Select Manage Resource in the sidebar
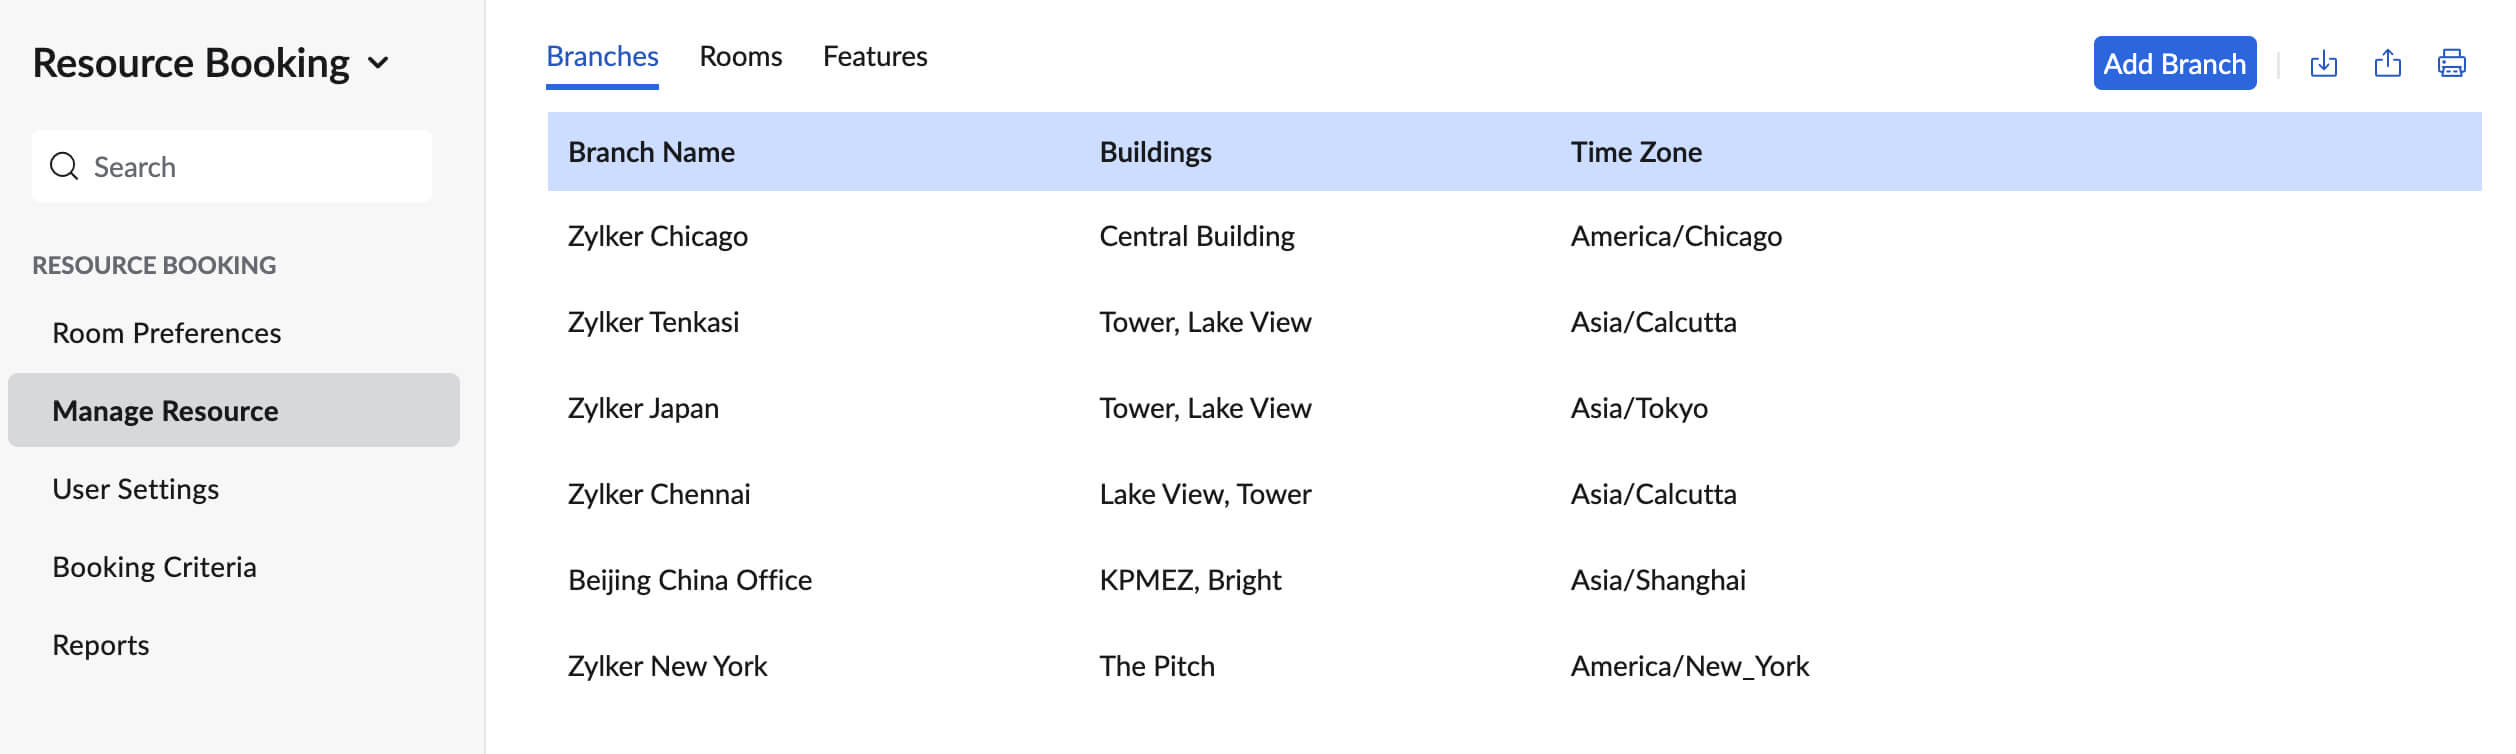This screenshot has height=754, width=2516. 165,411
